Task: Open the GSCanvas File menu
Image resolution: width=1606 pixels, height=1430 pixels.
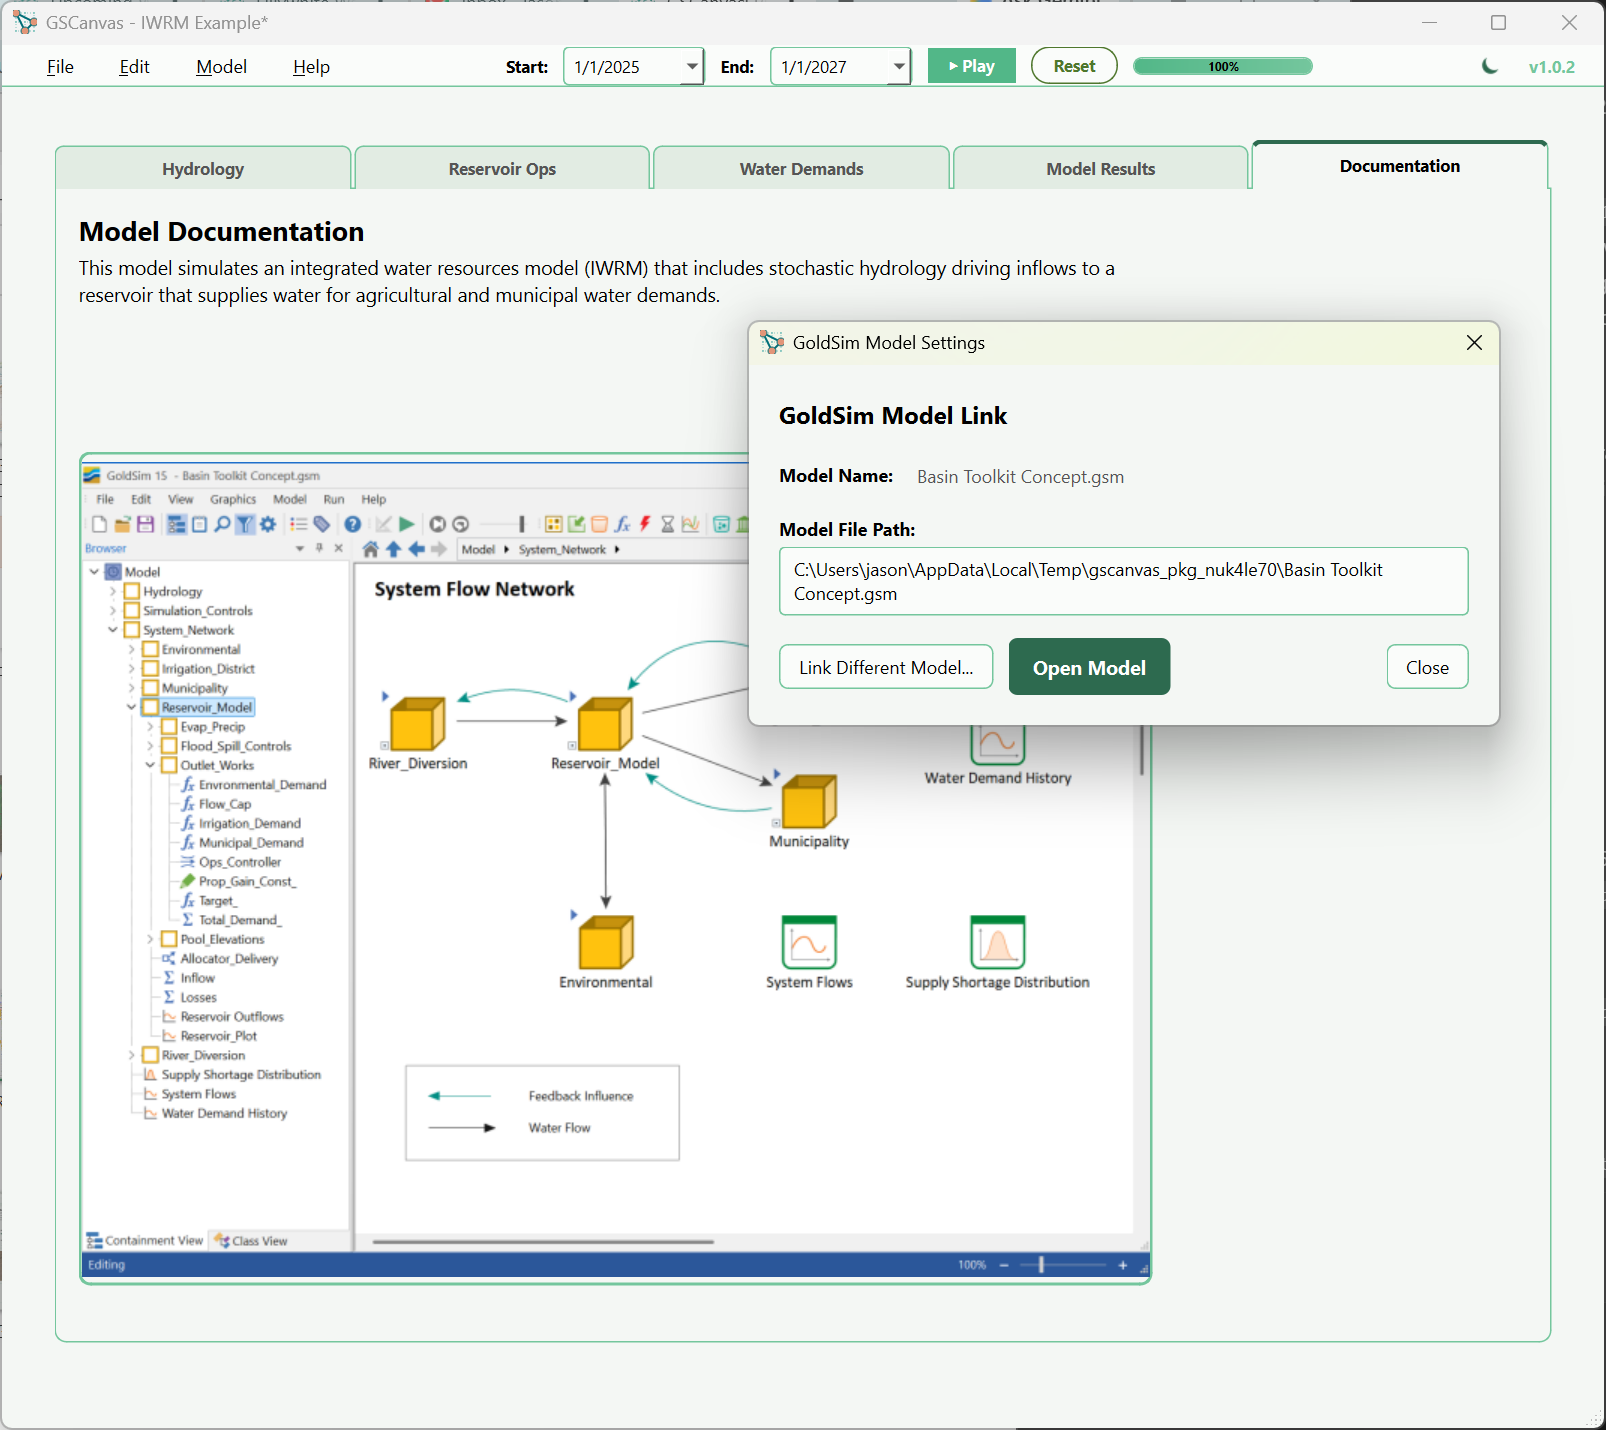Action: (60, 67)
